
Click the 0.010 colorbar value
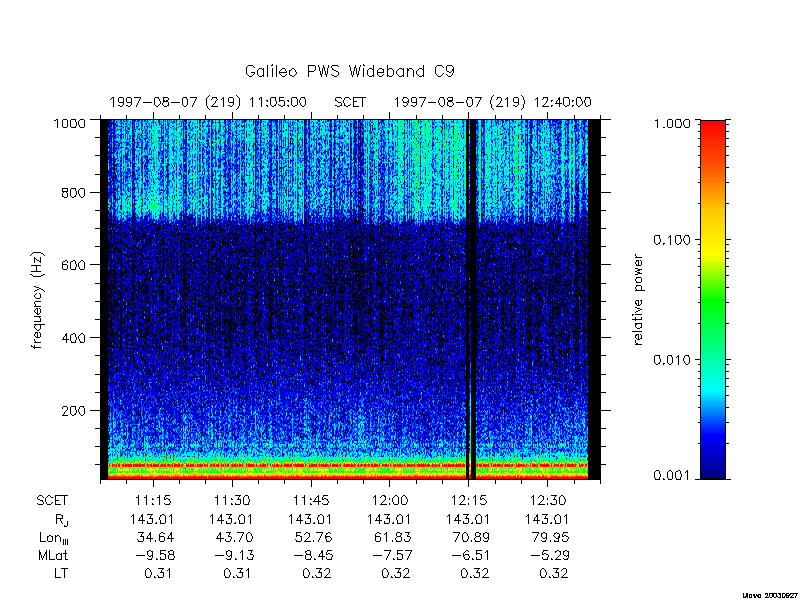[x=672, y=360]
